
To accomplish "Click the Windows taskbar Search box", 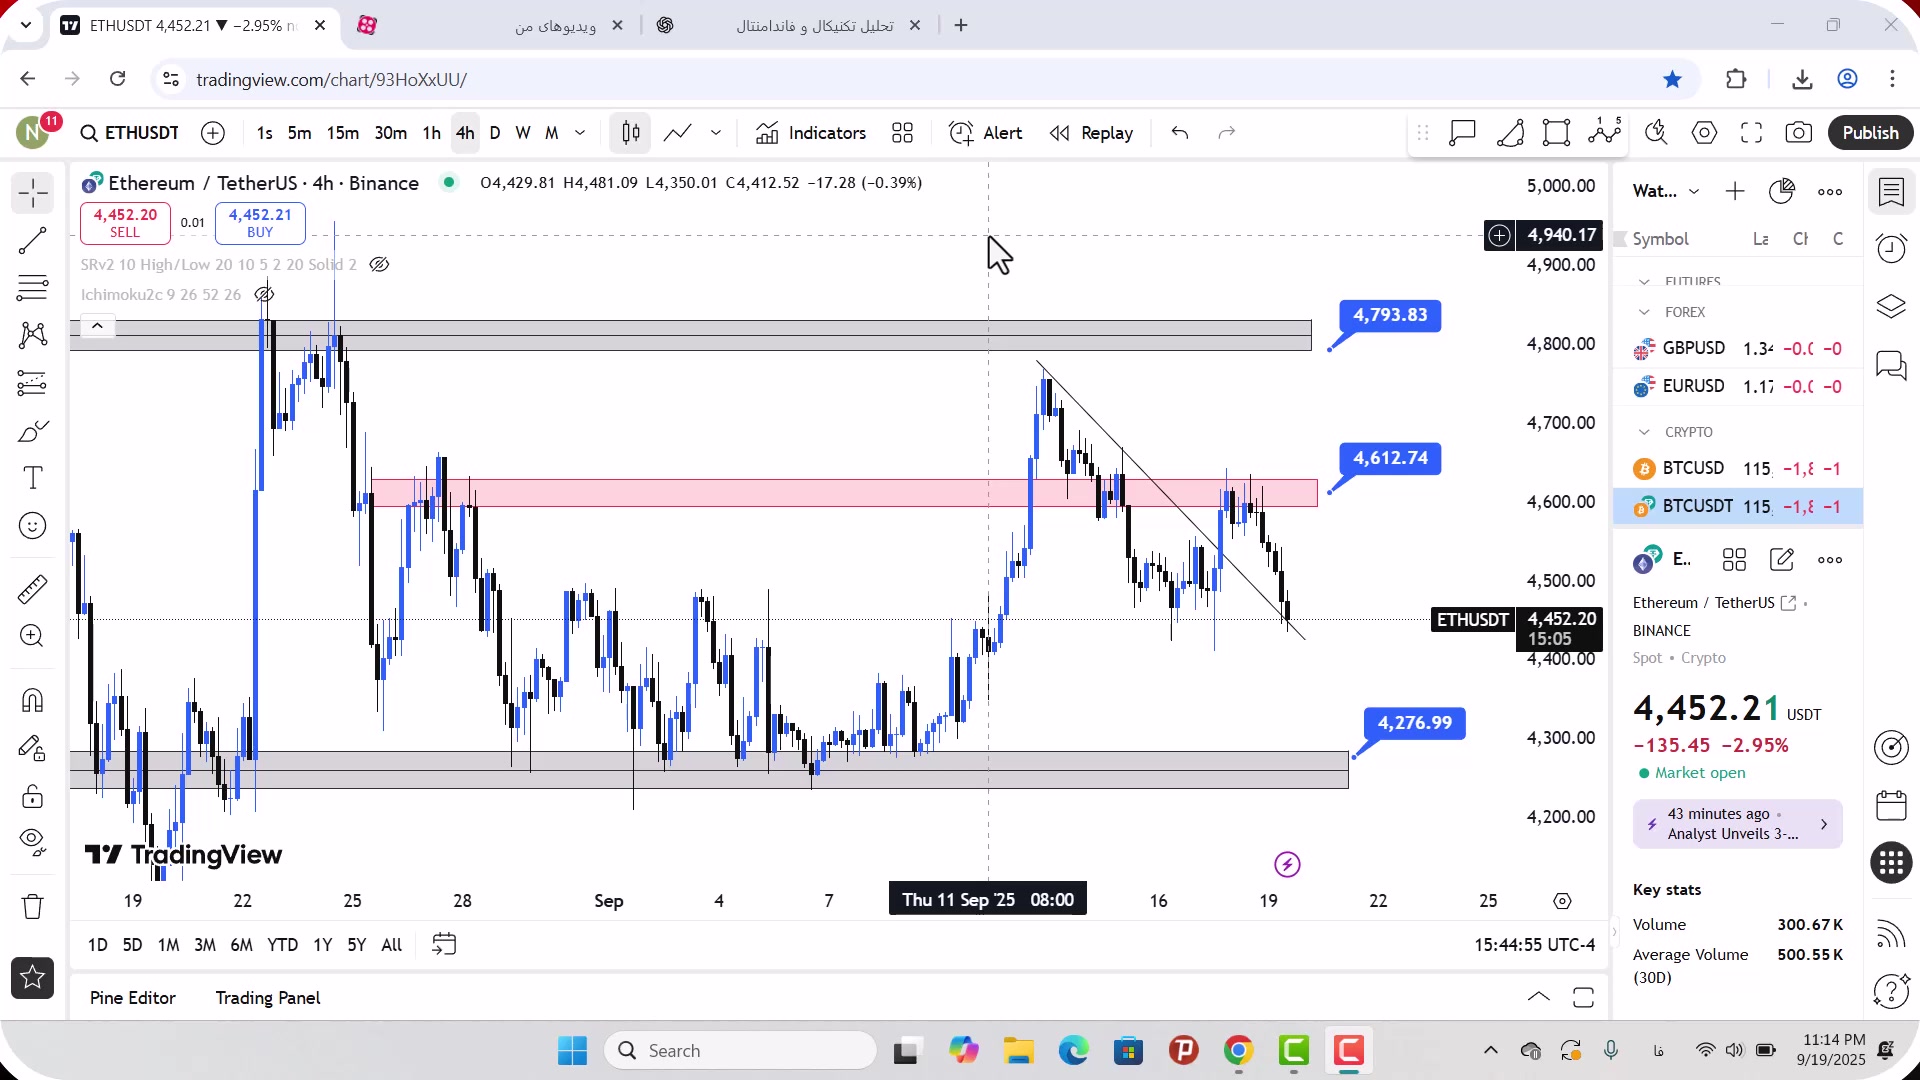I will coord(740,1051).
